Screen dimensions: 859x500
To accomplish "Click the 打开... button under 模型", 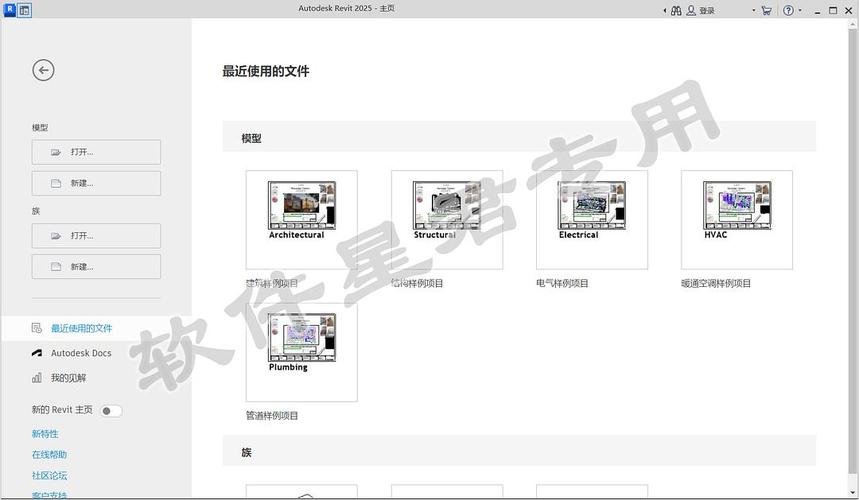I will pyautogui.click(x=96, y=152).
